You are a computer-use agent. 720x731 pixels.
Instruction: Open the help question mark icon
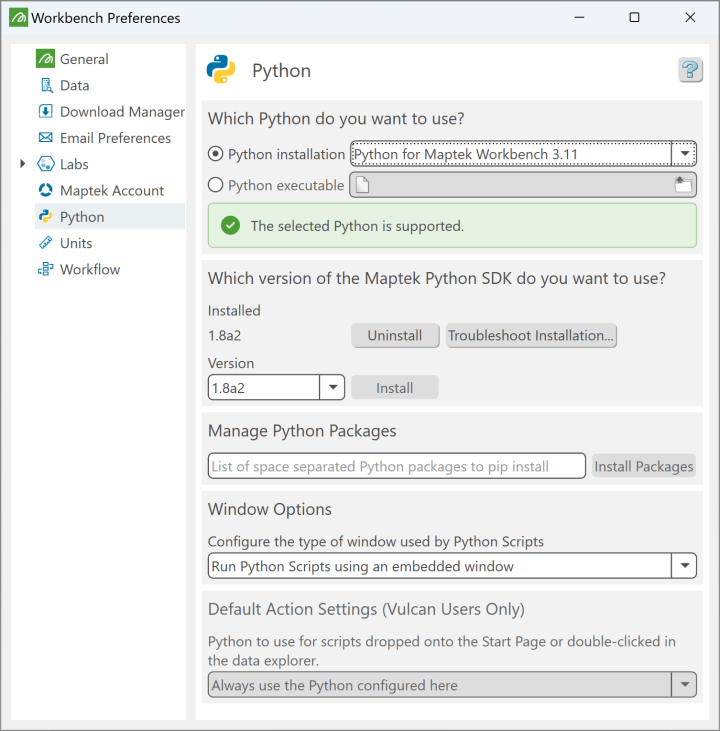coord(690,70)
